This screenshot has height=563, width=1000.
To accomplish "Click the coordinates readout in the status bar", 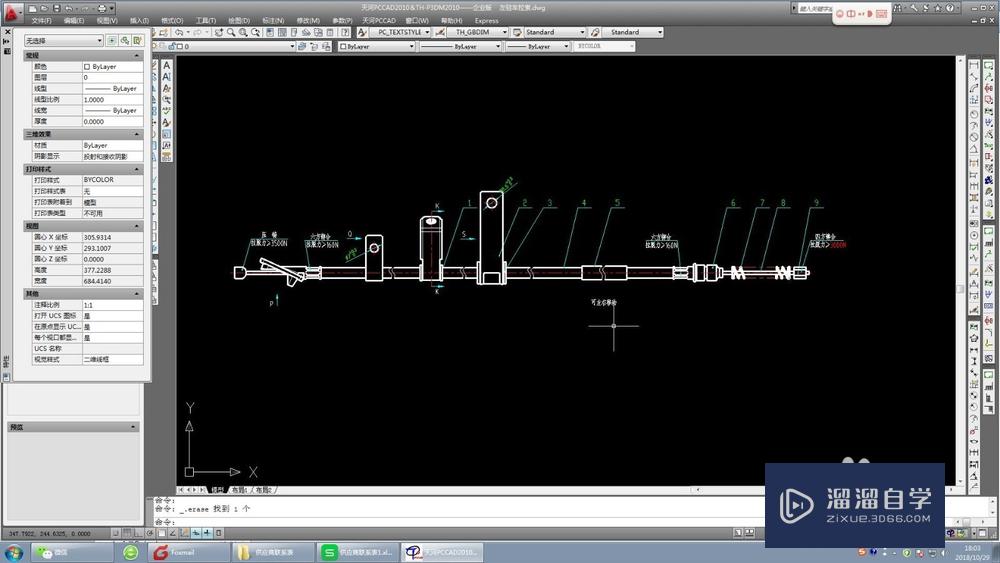I will tap(49, 534).
